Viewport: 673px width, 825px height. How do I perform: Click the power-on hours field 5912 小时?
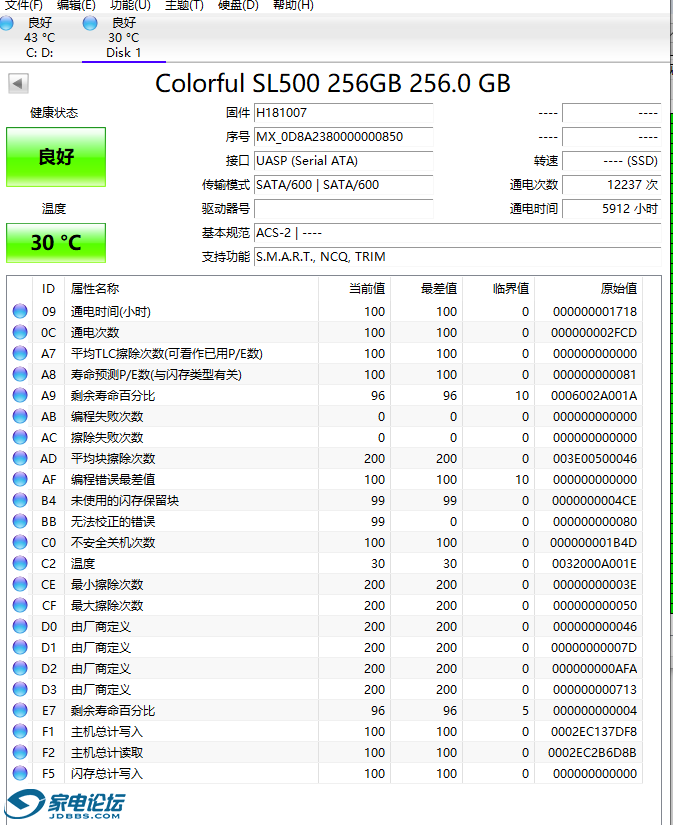(x=611, y=209)
